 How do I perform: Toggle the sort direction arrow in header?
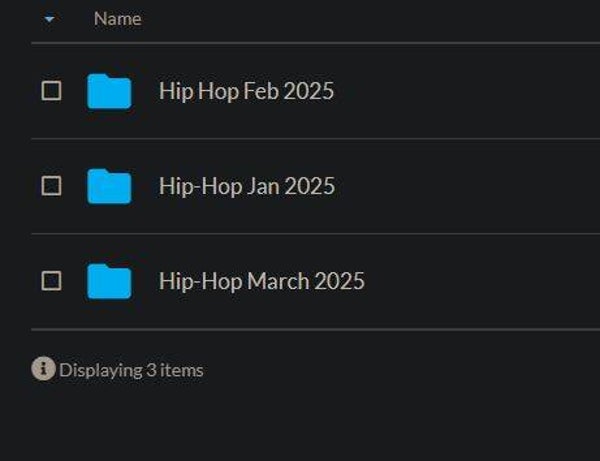pyautogui.click(x=50, y=19)
